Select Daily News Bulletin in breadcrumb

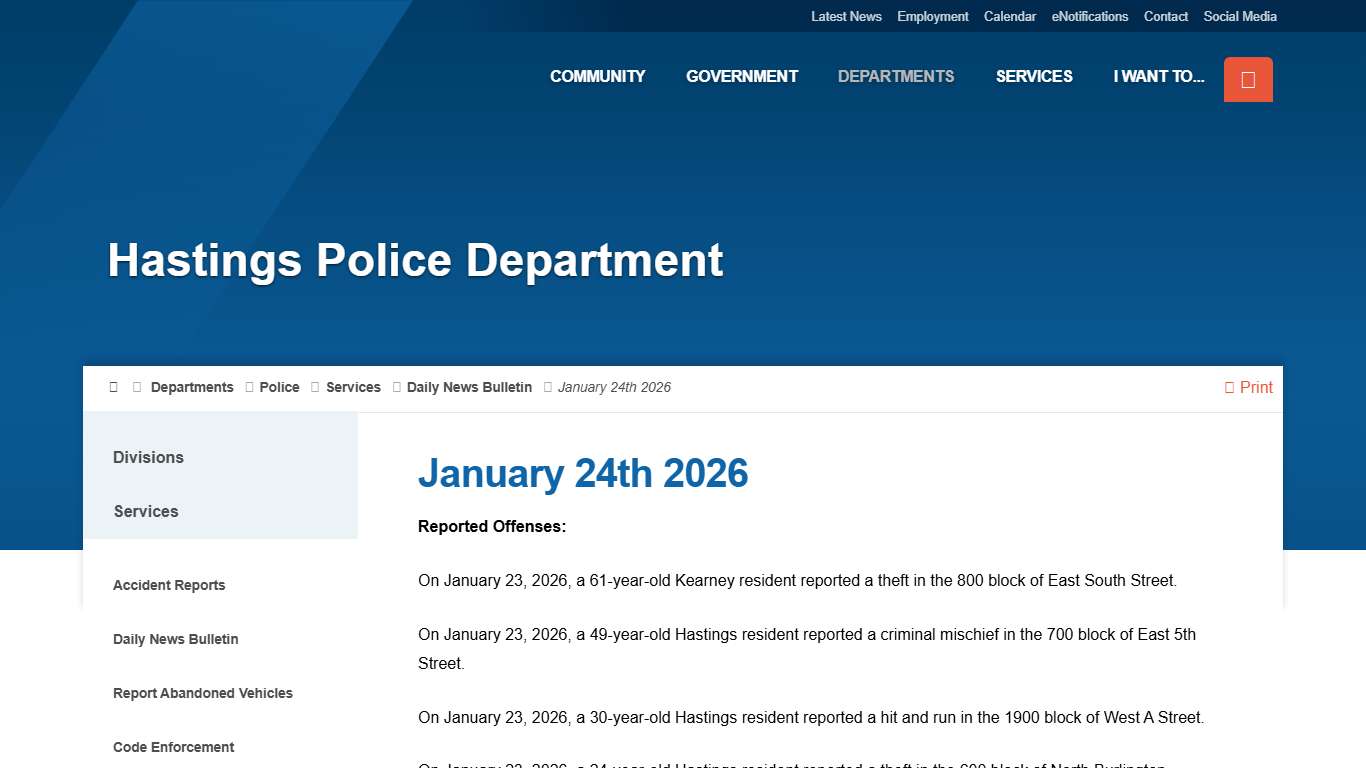click(x=469, y=387)
